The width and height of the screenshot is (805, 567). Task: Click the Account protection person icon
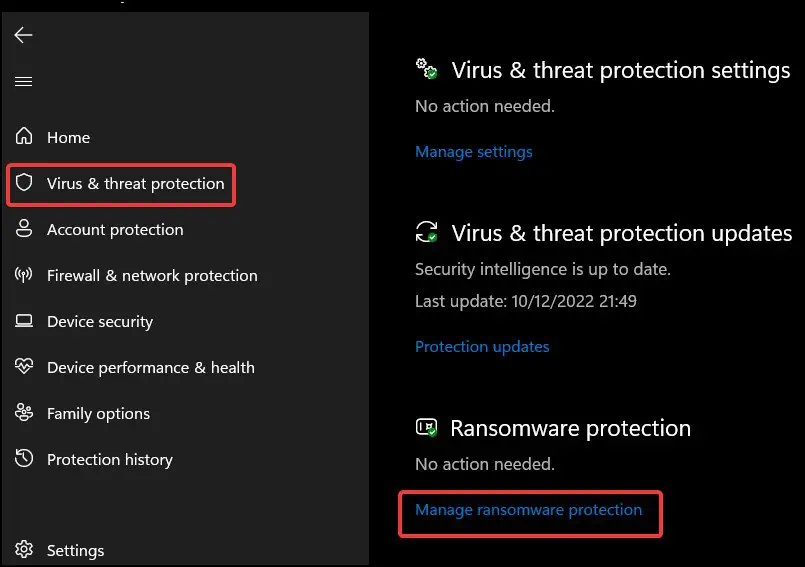tap(25, 229)
